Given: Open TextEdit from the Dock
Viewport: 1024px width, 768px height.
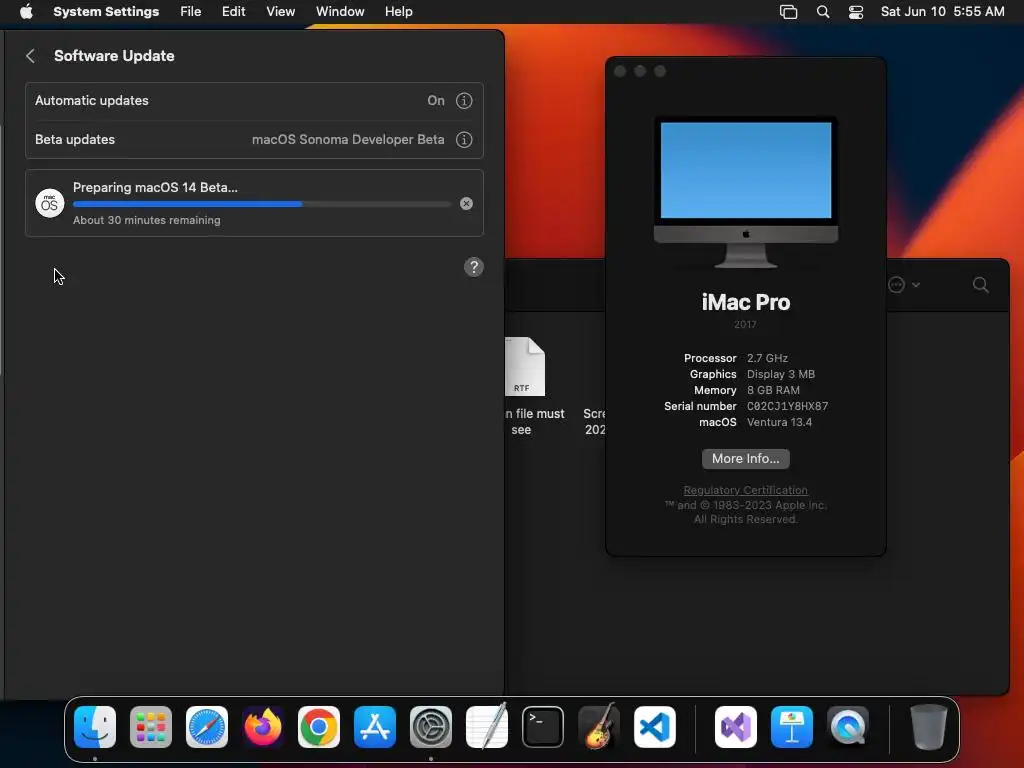Looking at the screenshot, I should coord(487,727).
